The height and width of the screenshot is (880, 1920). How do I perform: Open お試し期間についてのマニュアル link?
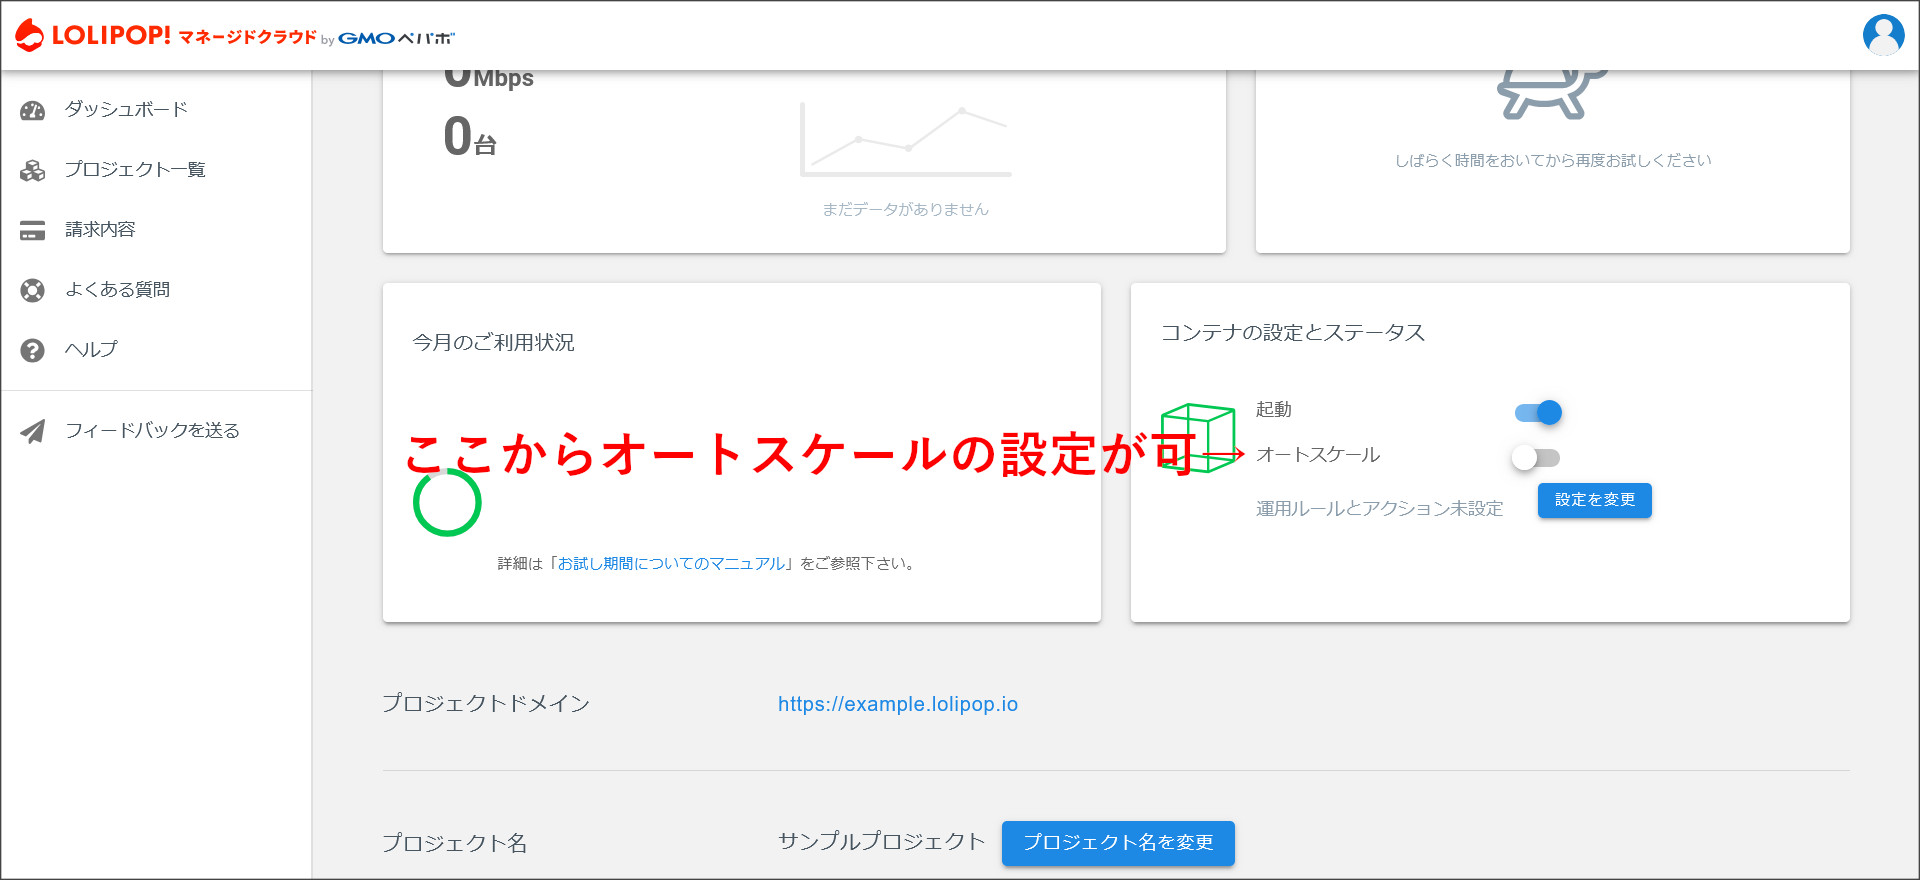tap(671, 564)
